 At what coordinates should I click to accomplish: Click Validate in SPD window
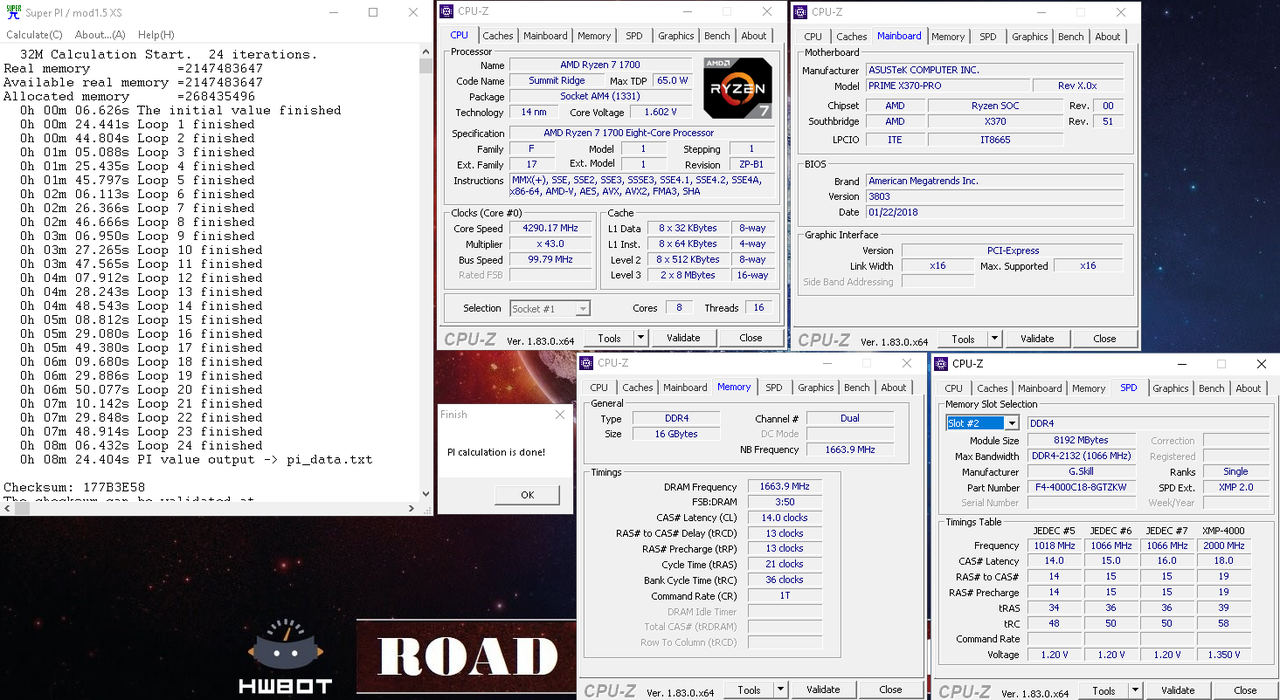(x=1177, y=690)
